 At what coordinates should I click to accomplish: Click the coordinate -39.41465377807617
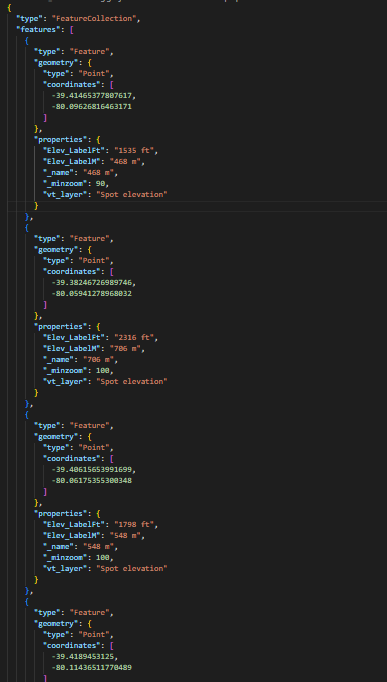(93, 95)
